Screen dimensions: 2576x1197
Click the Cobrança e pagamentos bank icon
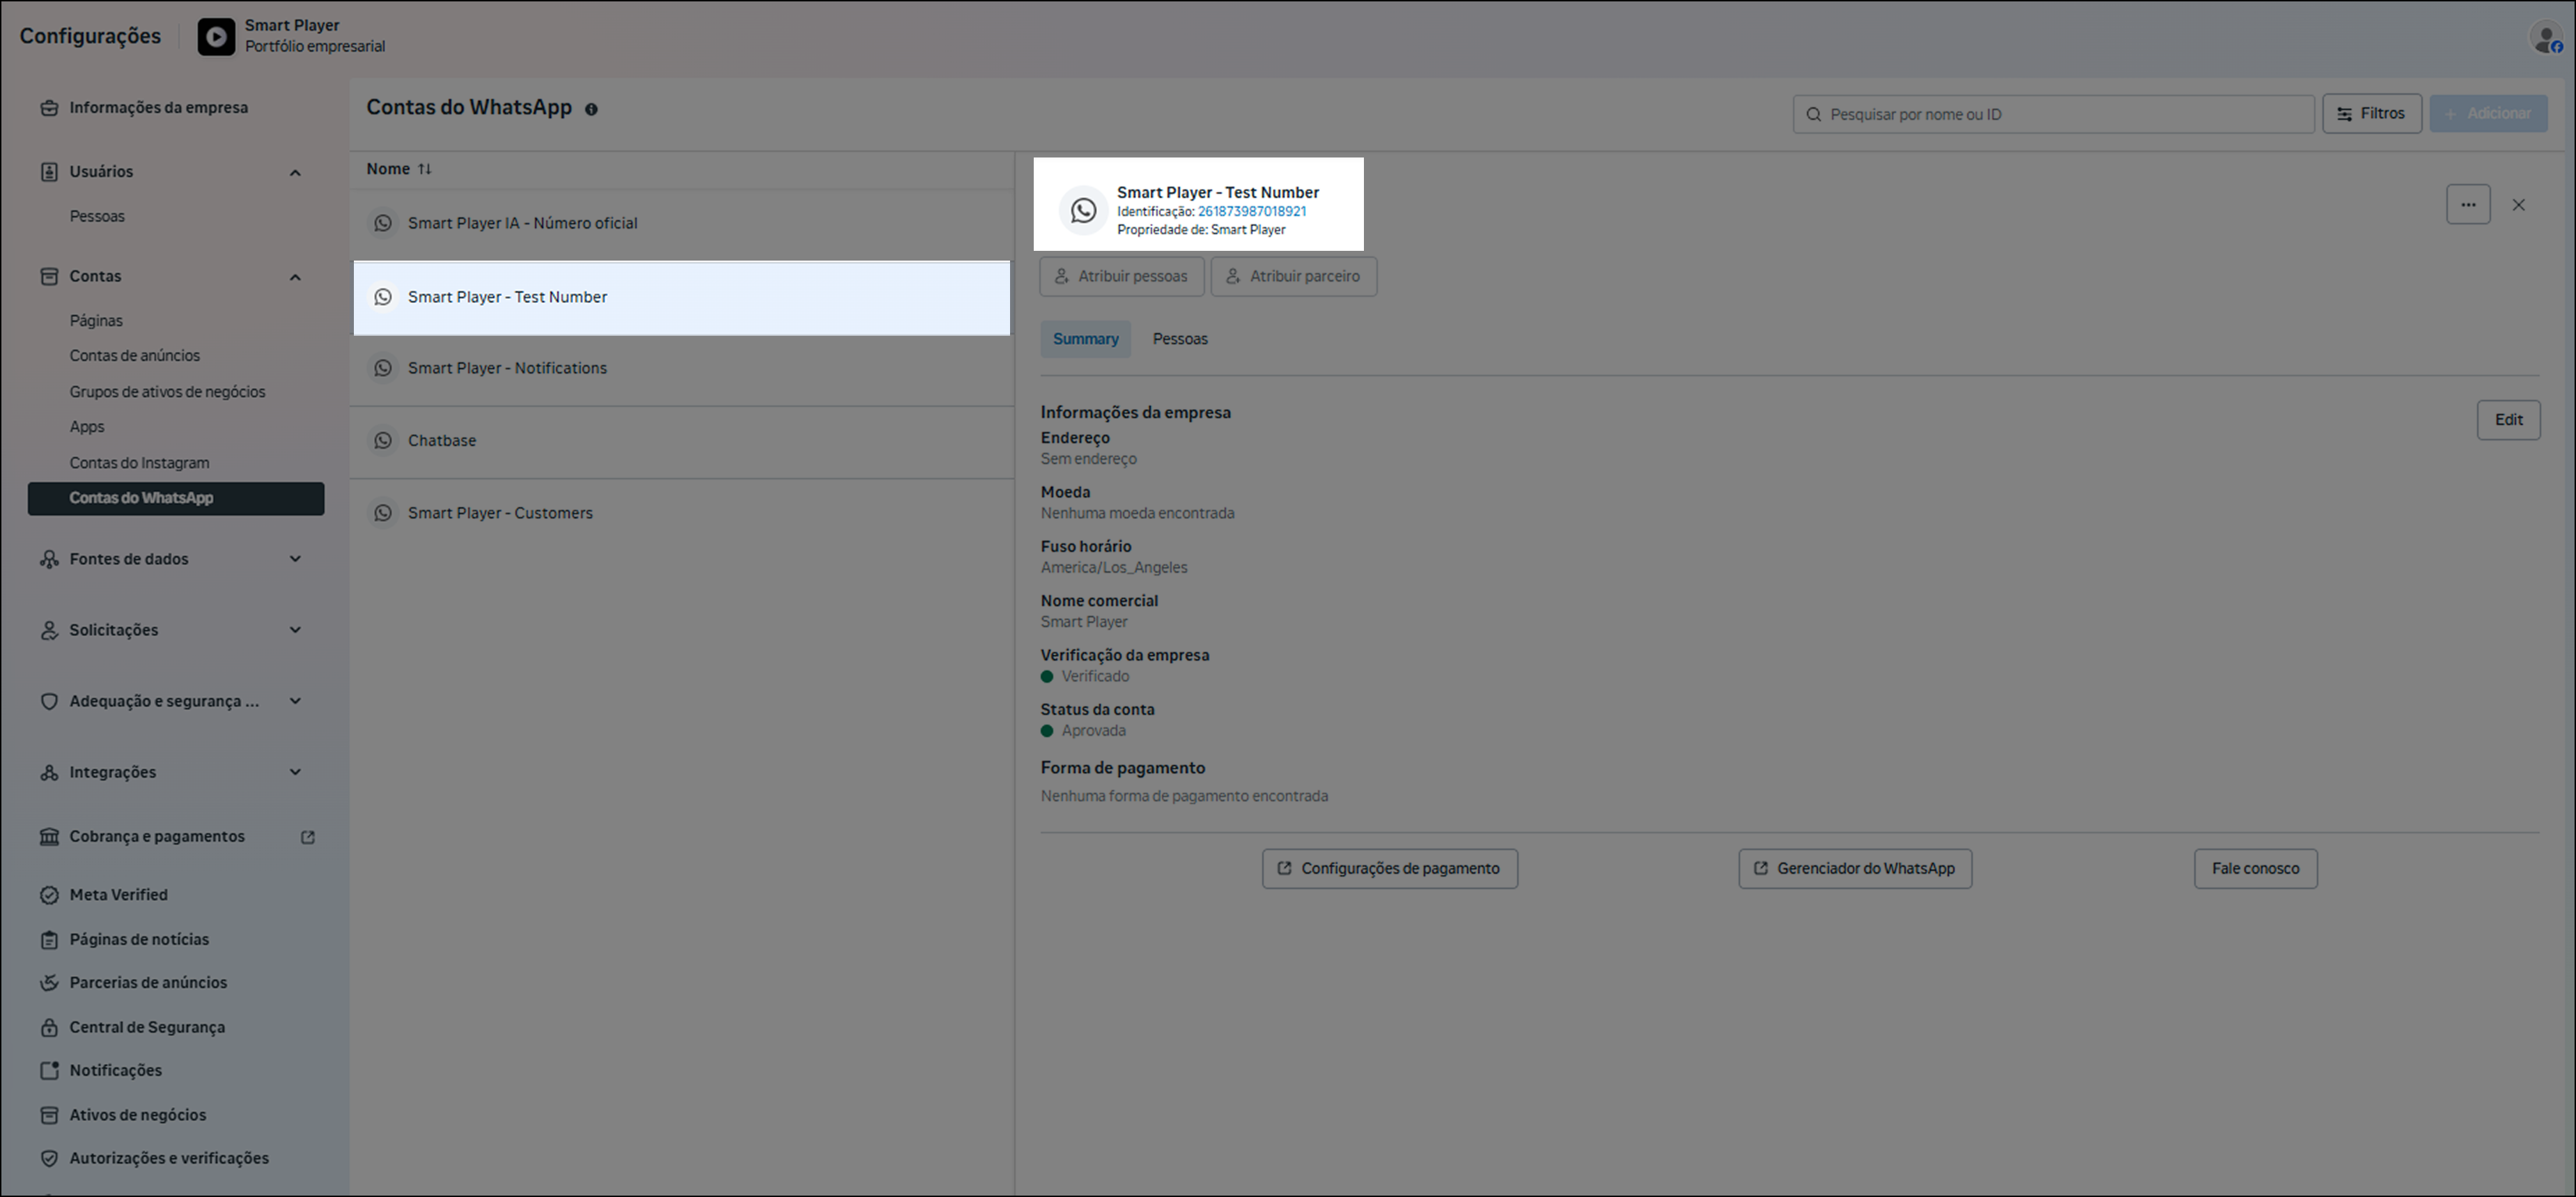49,837
